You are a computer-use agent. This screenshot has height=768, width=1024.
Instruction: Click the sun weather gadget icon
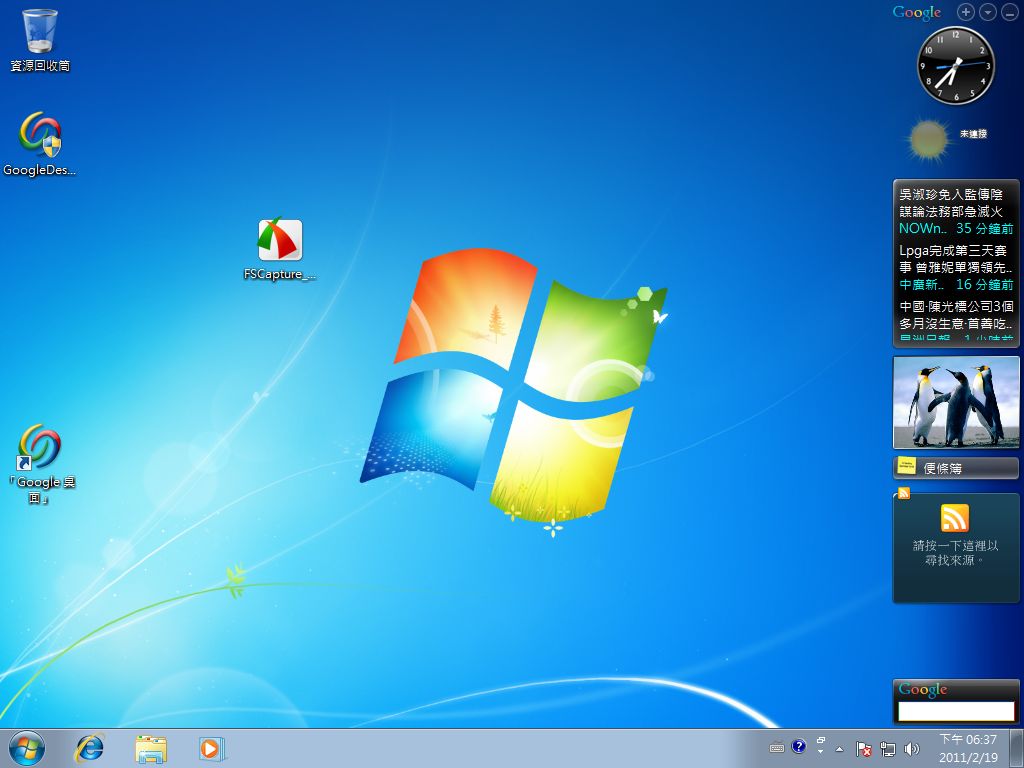pos(928,139)
